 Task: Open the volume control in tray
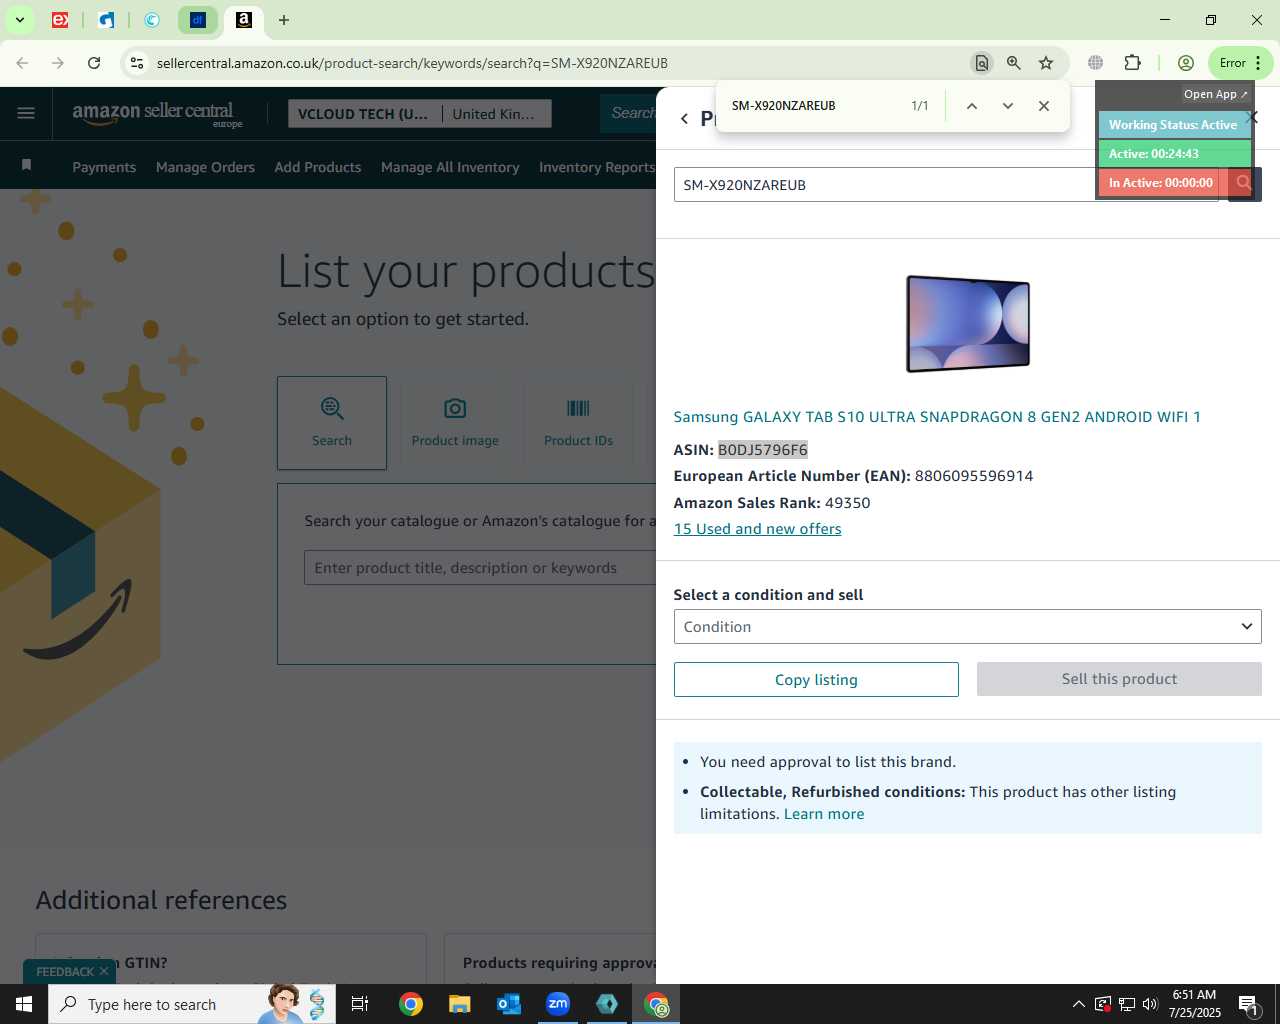(1150, 1004)
